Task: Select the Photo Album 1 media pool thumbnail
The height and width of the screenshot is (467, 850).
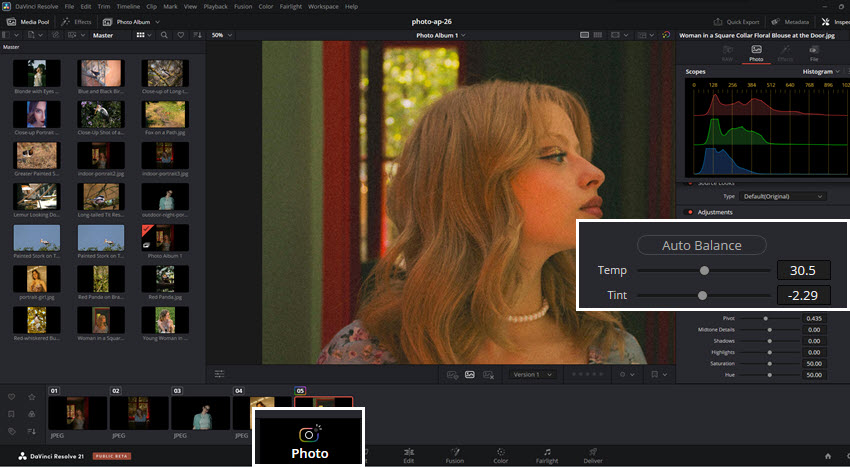Action: tap(165, 238)
